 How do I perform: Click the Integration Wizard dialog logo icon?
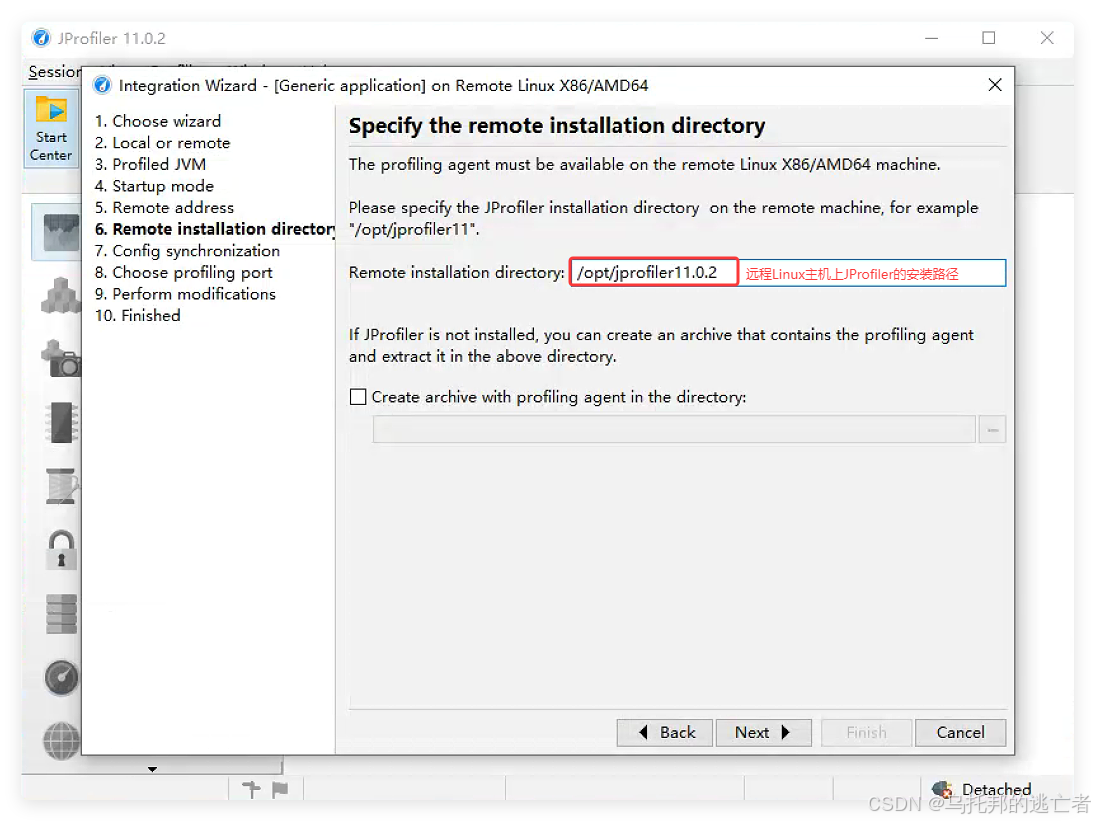pyautogui.click(x=103, y=85)
